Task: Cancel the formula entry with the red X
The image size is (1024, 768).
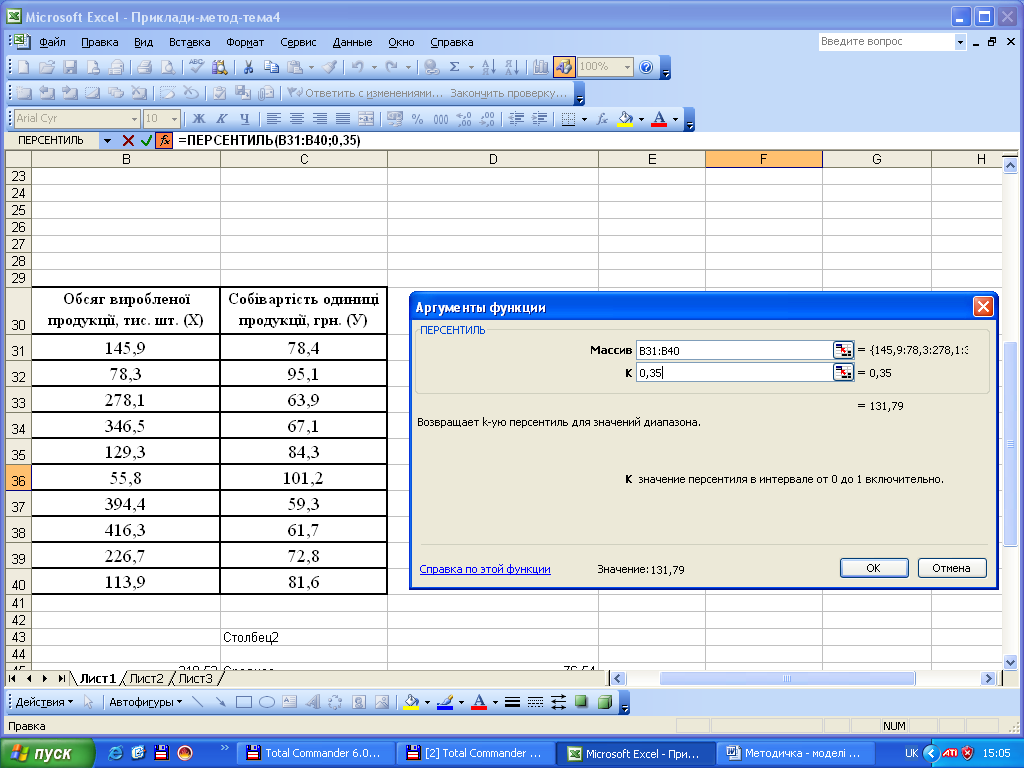Action: 128,140
